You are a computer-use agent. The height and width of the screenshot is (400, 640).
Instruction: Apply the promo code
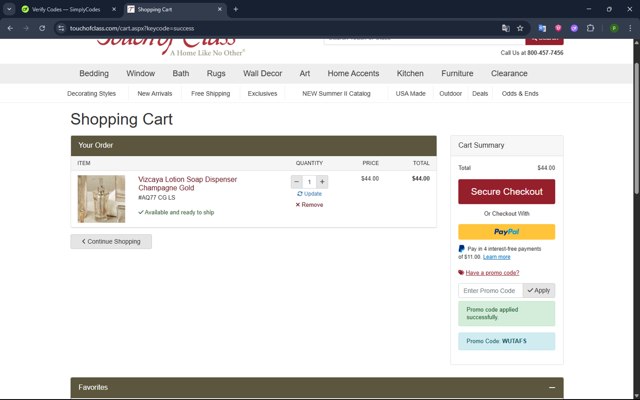539,291
